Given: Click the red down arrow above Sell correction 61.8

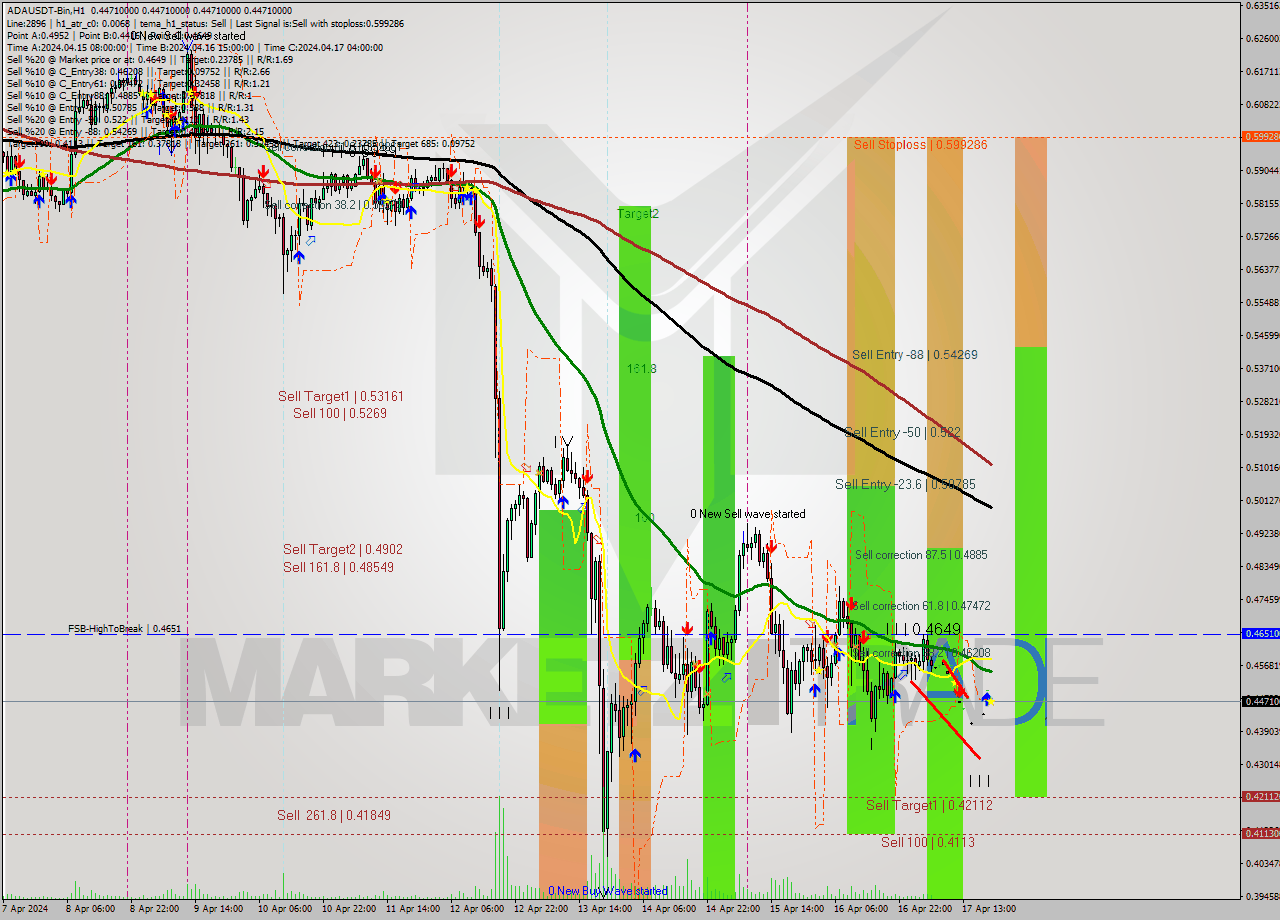Looking at the screenshot, I should coord(851,604).
